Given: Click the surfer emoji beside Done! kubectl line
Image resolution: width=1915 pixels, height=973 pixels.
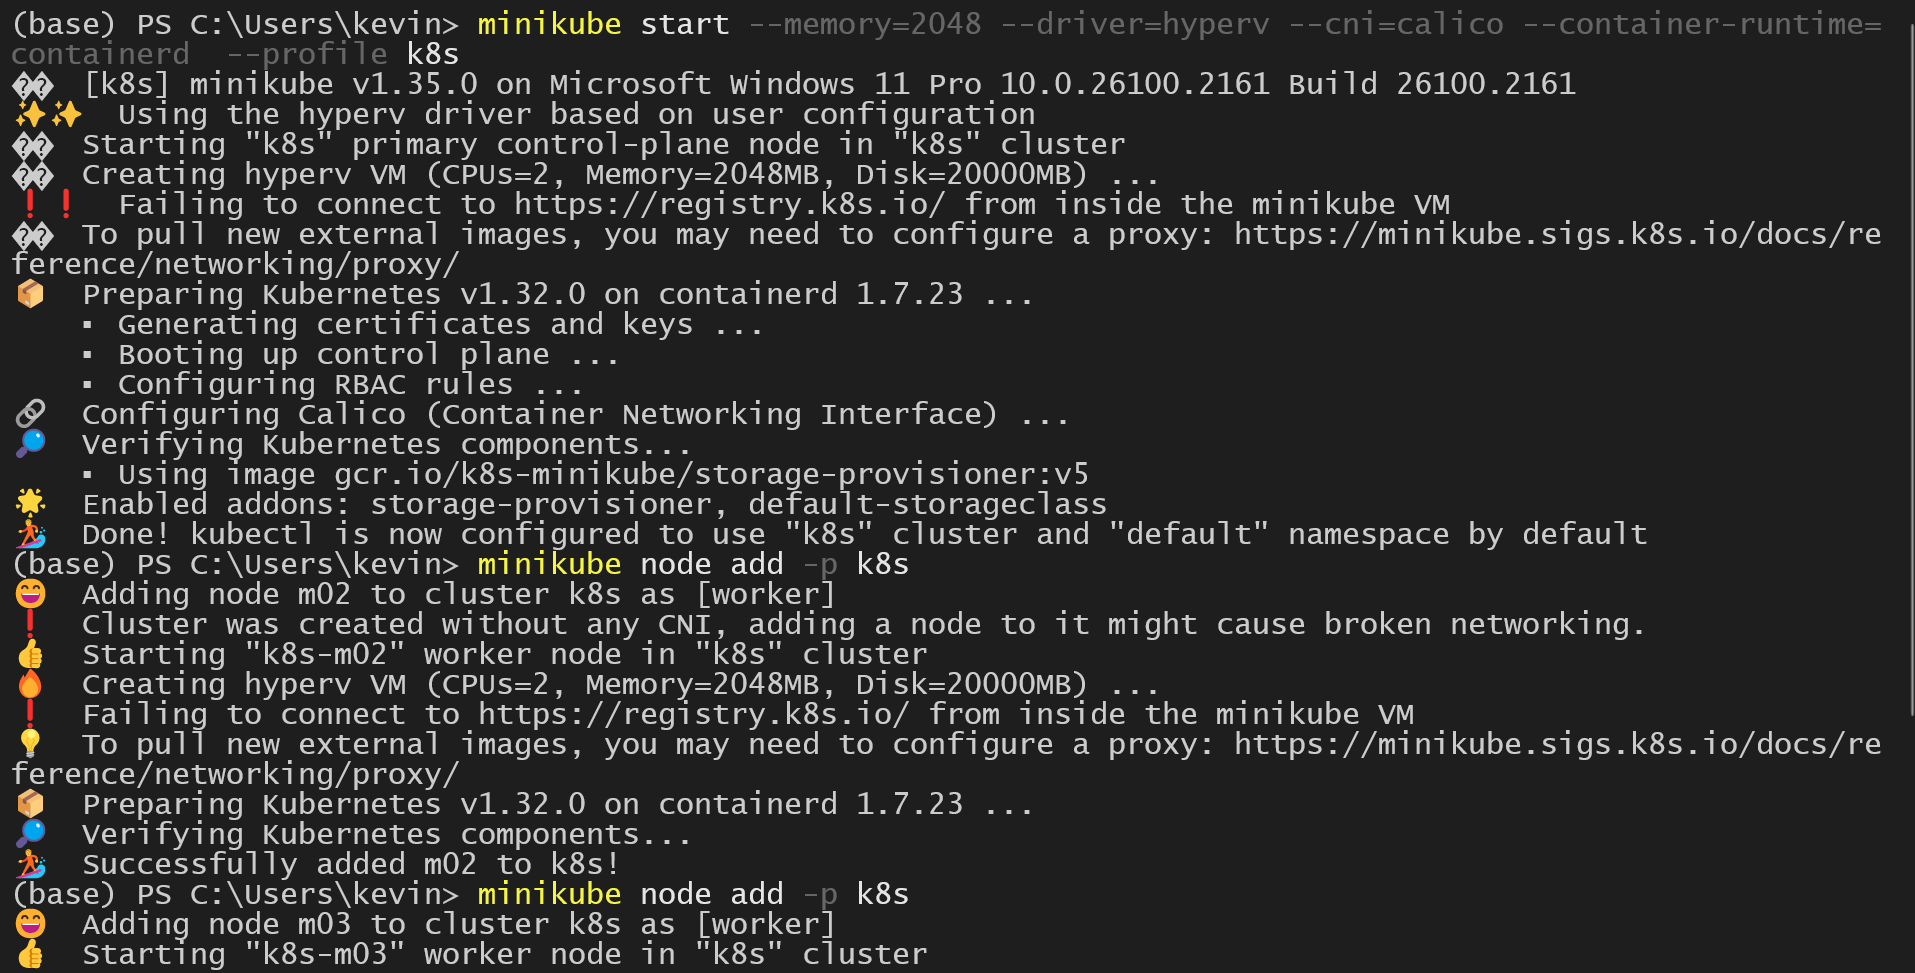Looking at the screenshot, I should [30, 534].
